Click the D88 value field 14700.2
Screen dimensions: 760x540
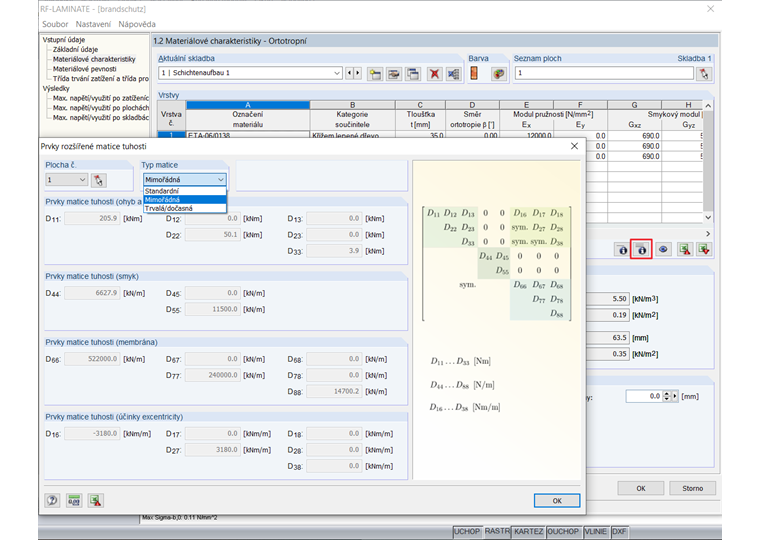tap(334, 391)
